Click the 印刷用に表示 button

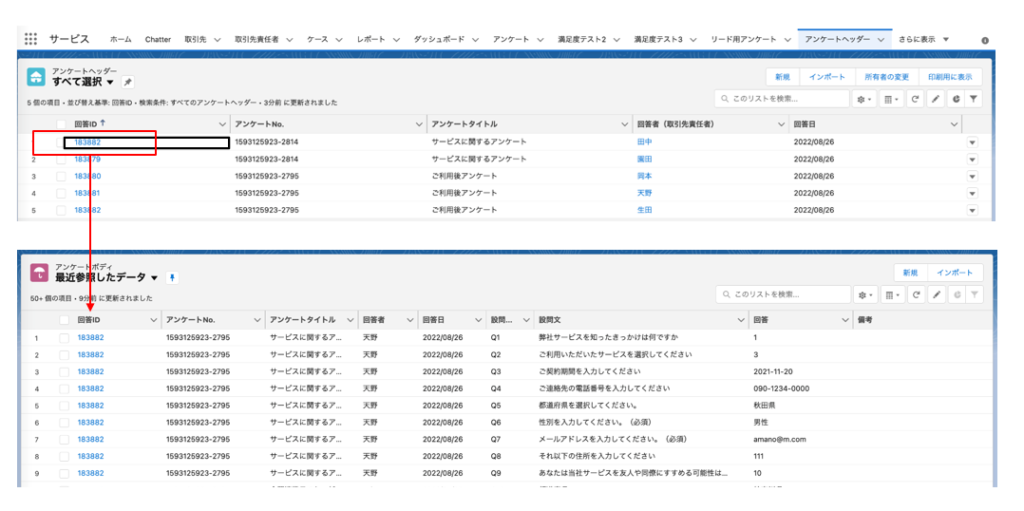(950, 77)
